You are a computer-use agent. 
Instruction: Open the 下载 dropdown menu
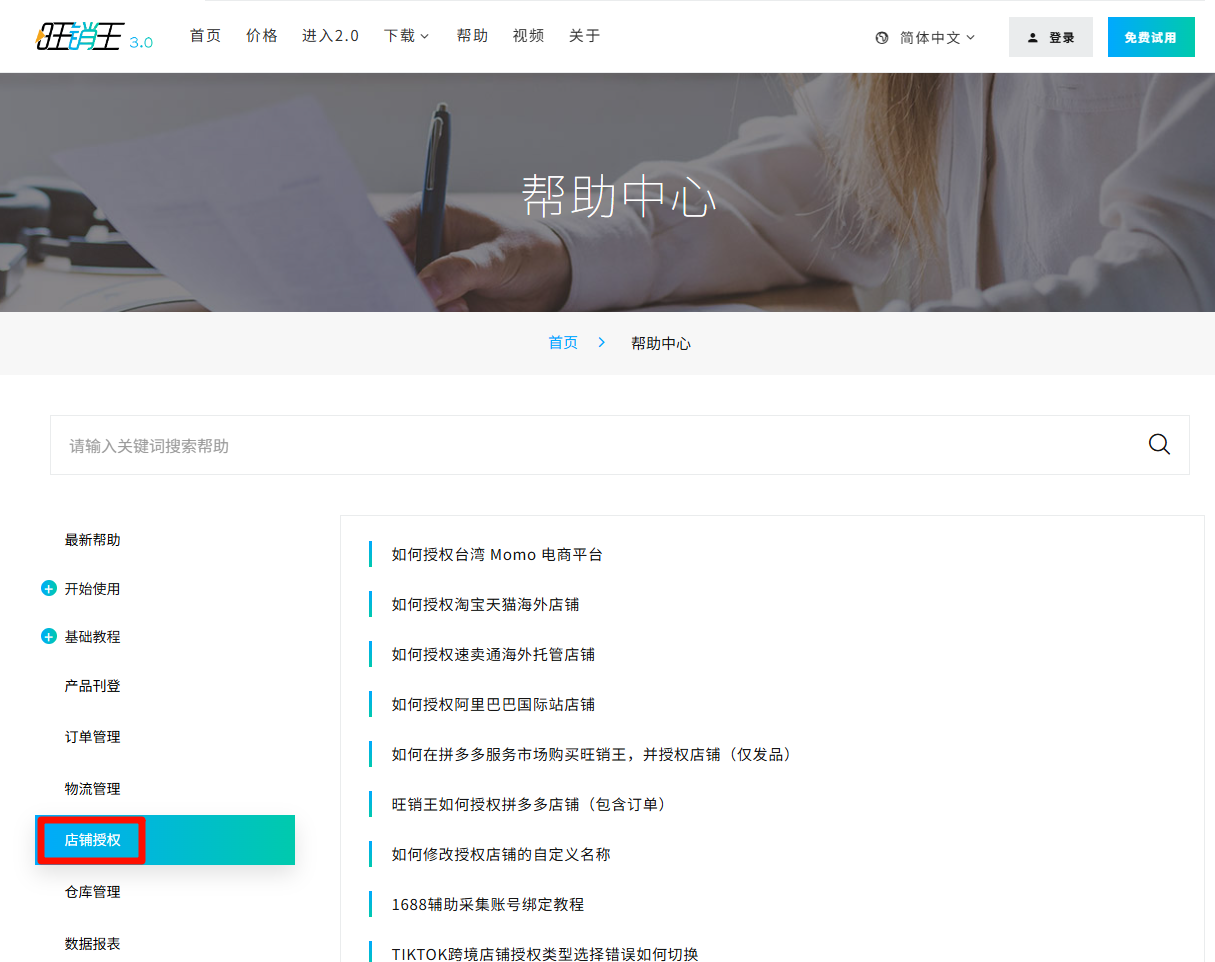click(x=406, y=36)
